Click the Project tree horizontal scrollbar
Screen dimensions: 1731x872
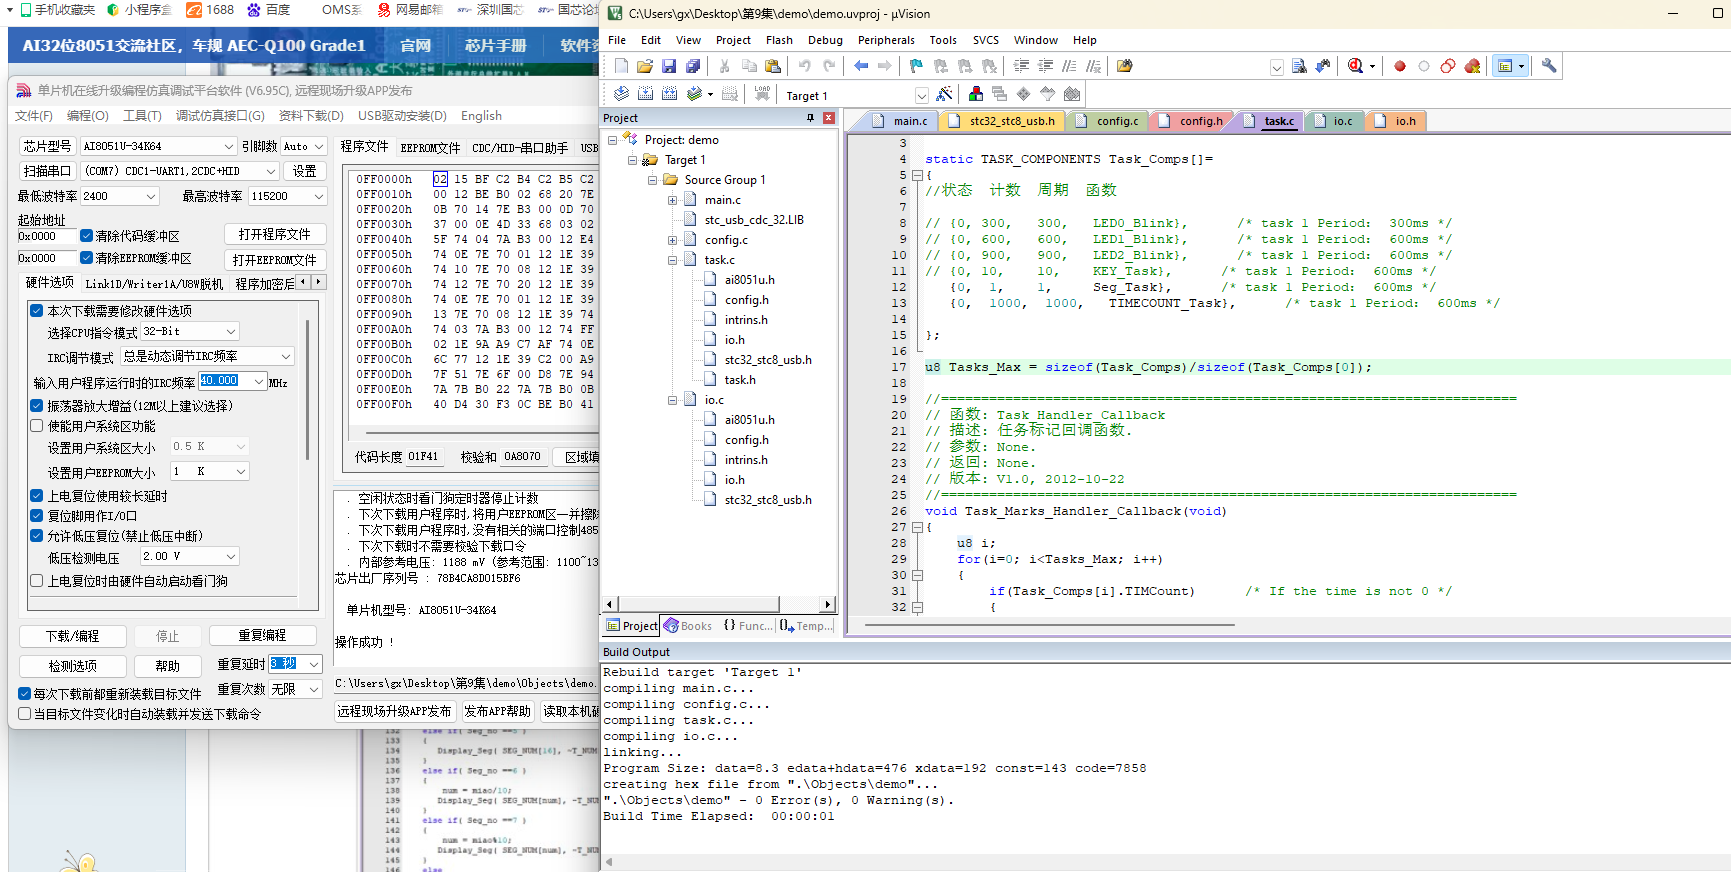pos(718,604)
